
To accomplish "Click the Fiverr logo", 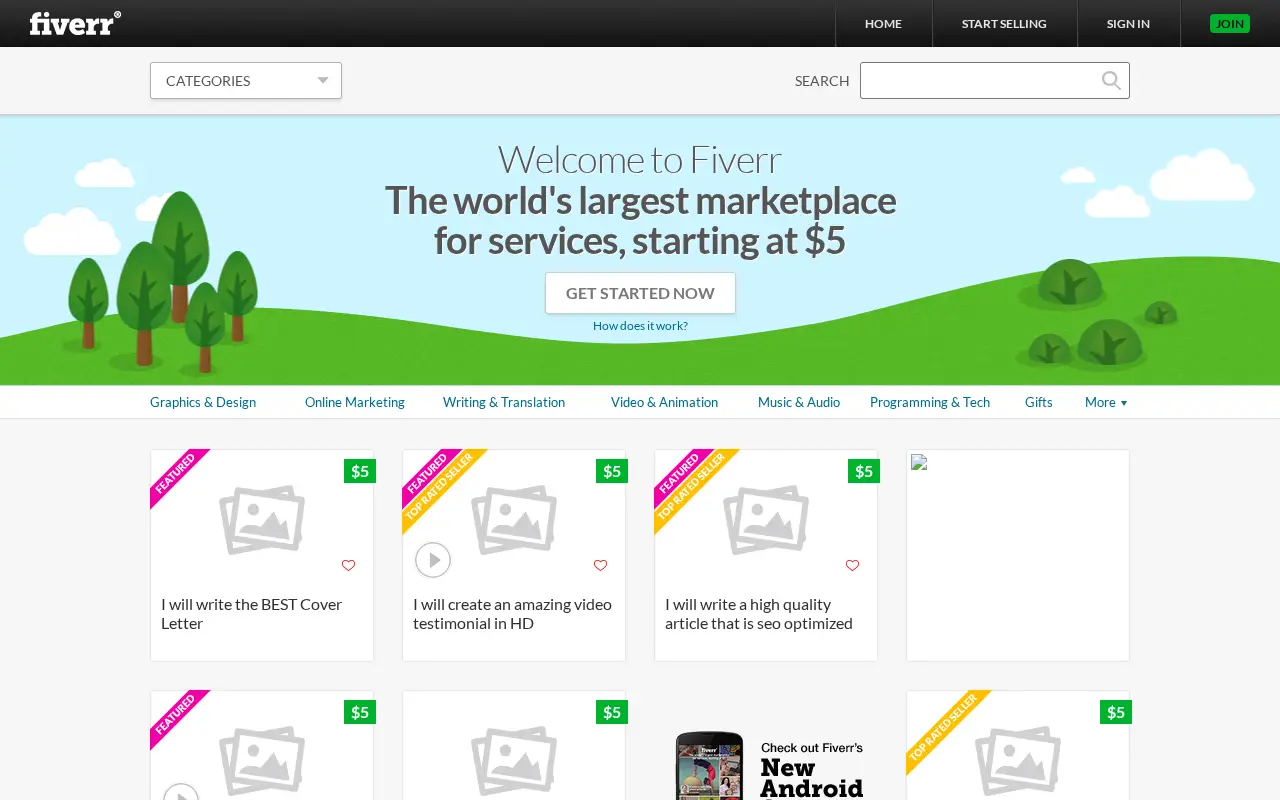I will (75, 23).
